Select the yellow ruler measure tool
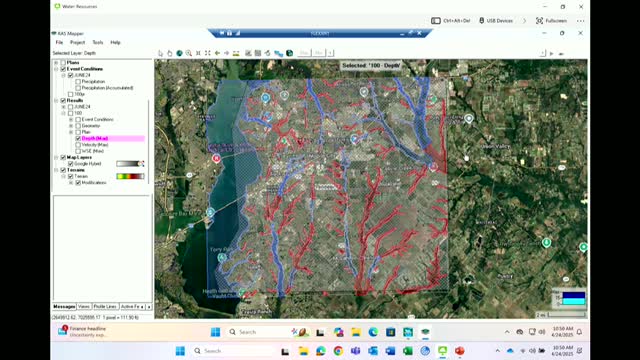640x360 pixels. click(236, 53)
